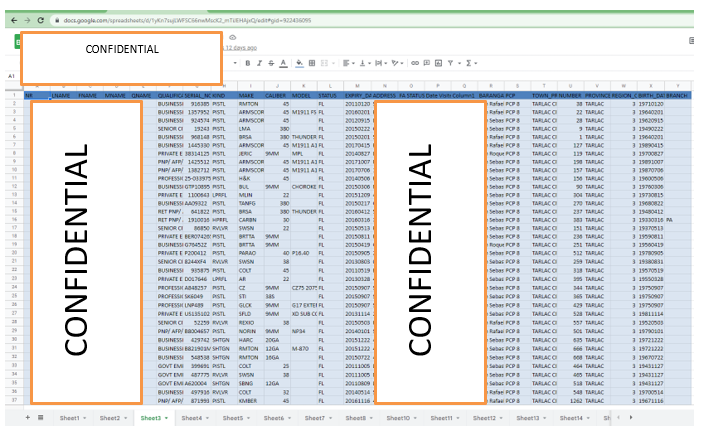Image resolution: width=724 pixels, height=436 pixels.
Task: Switch to the Sheet13 tab
Action: (x=528, y=418)
